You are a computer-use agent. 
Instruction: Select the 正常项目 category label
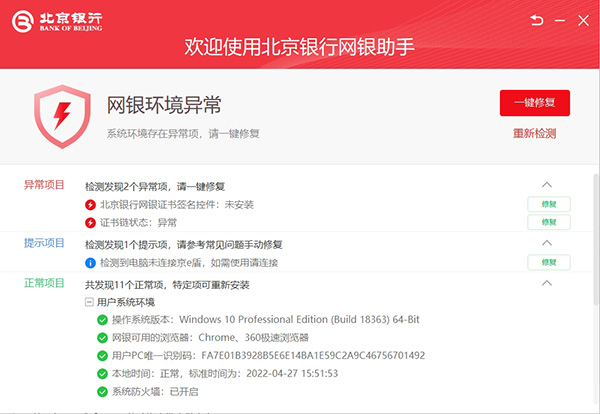coord(44,283)
